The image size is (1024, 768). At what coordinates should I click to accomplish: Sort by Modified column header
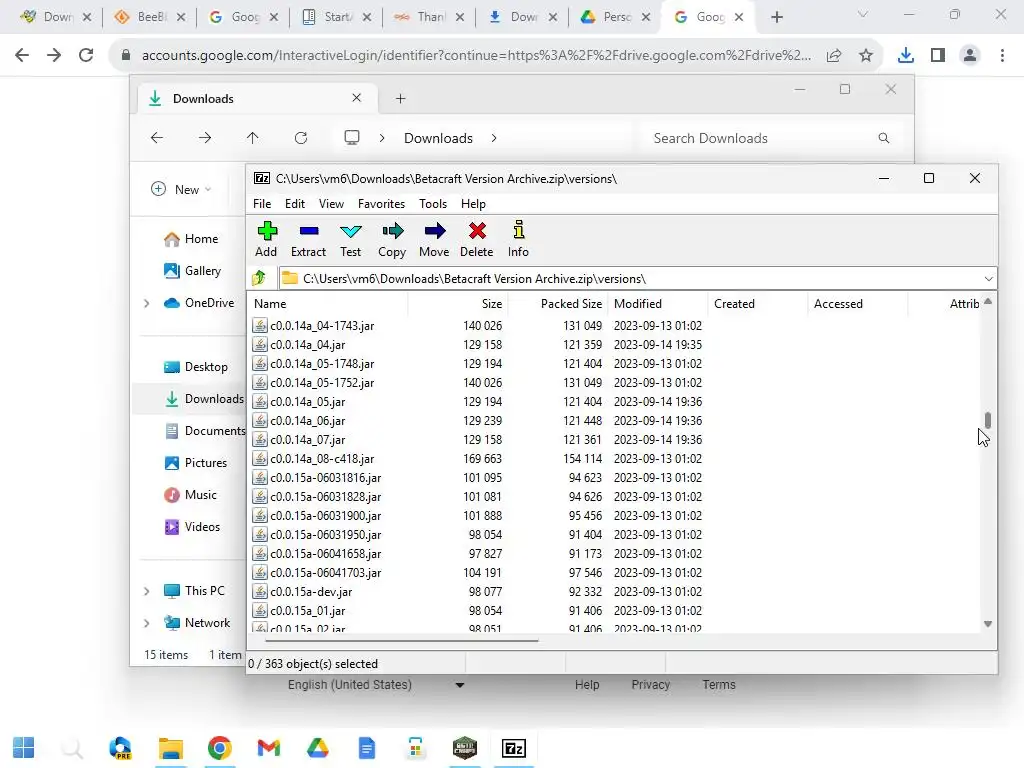[658, 304]
